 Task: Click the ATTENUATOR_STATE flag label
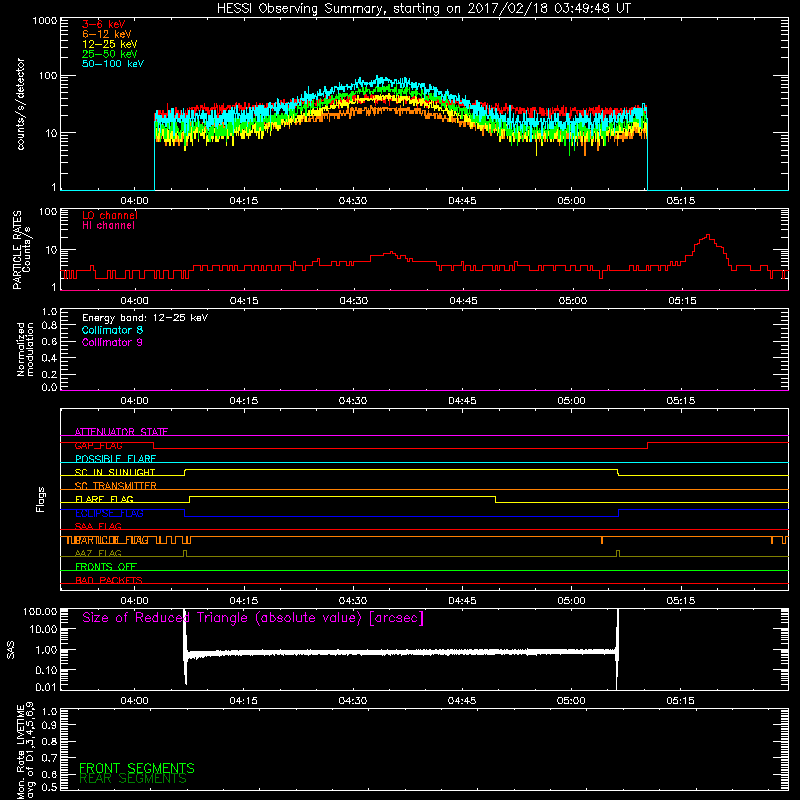coord(121,432)
